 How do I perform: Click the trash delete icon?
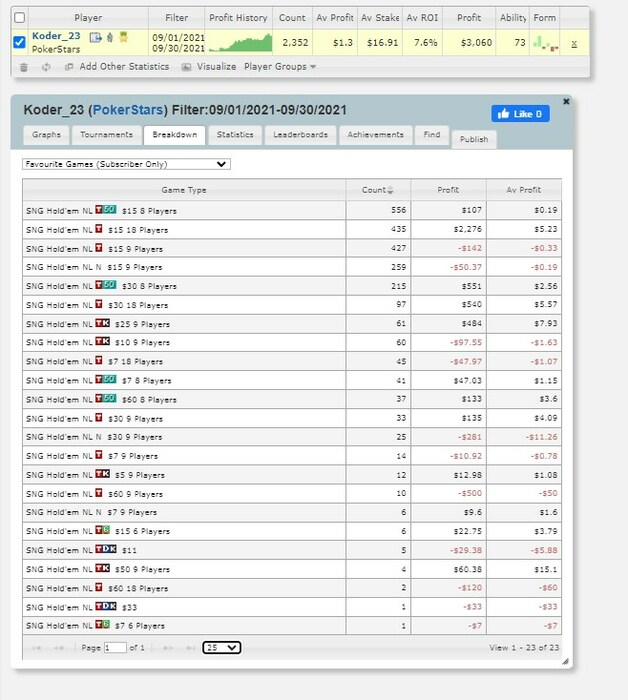(24, 67)
